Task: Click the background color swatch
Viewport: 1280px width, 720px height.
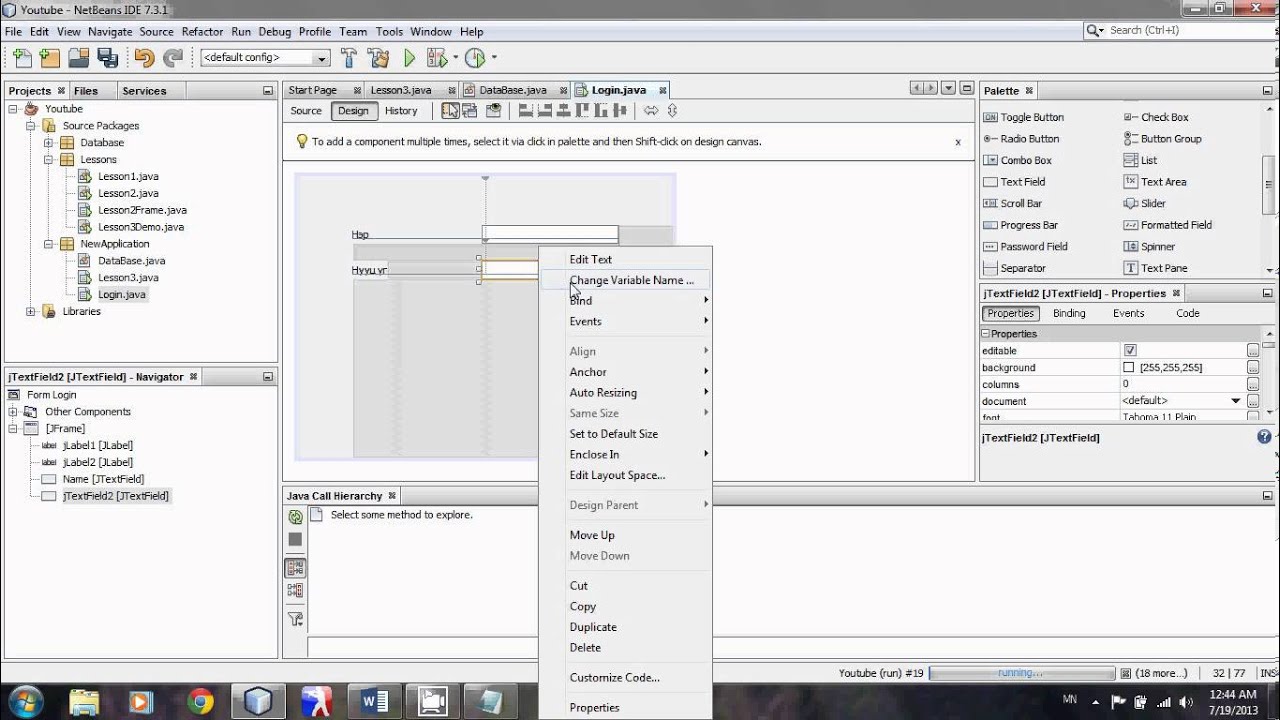Action: [x=1129, y=368]
